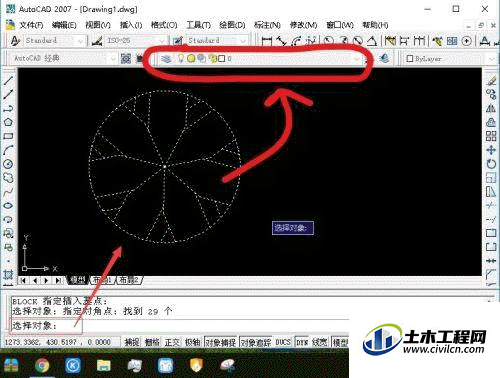Select the Hatch tool

(8, 275)
